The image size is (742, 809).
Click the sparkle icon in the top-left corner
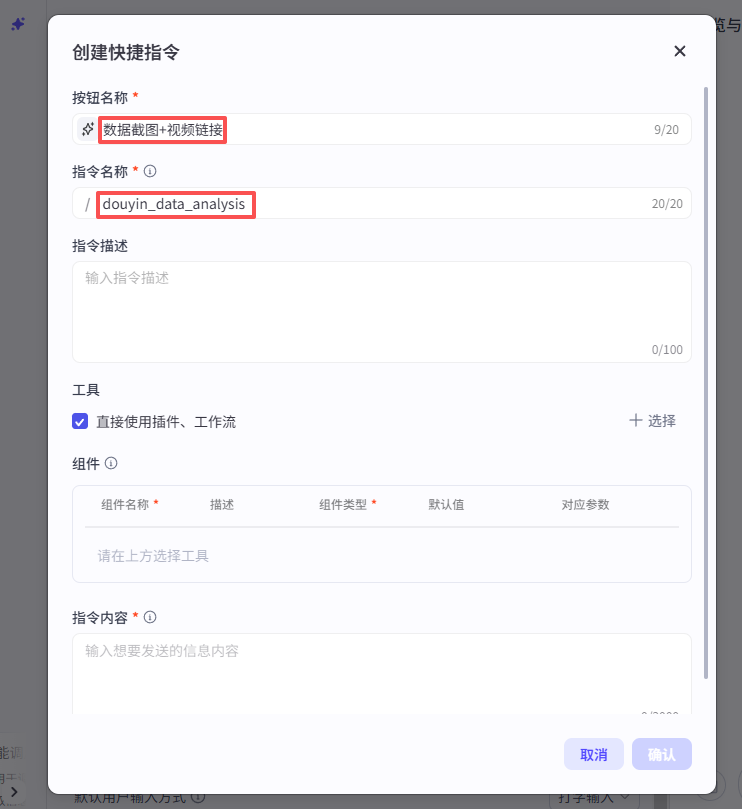tap(18, 24)
